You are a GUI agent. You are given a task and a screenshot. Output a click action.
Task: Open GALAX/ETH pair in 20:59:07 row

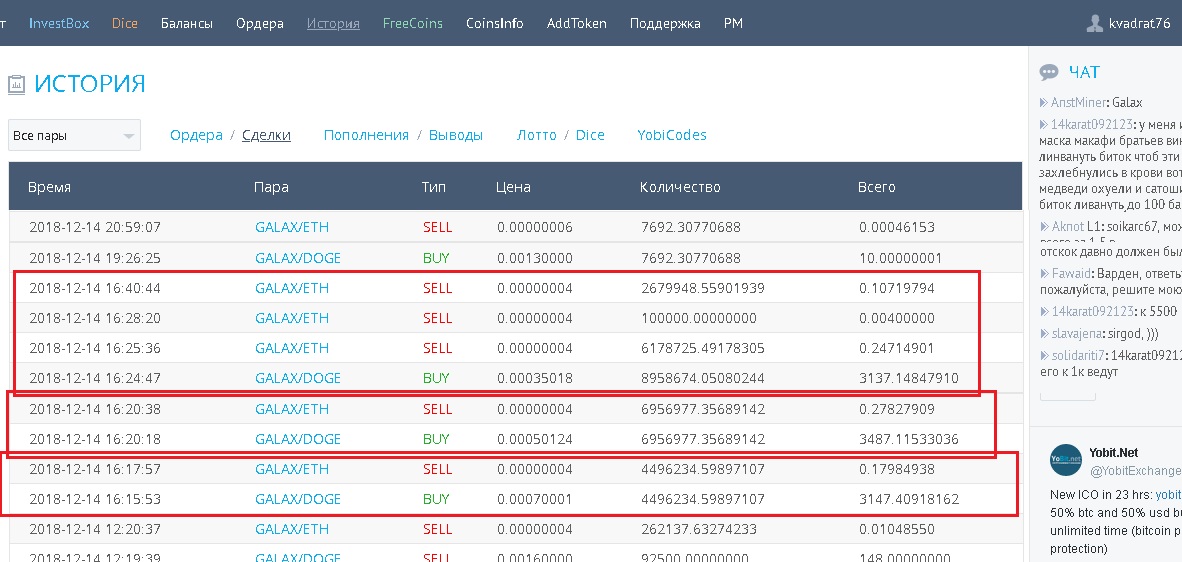(292, 228)
